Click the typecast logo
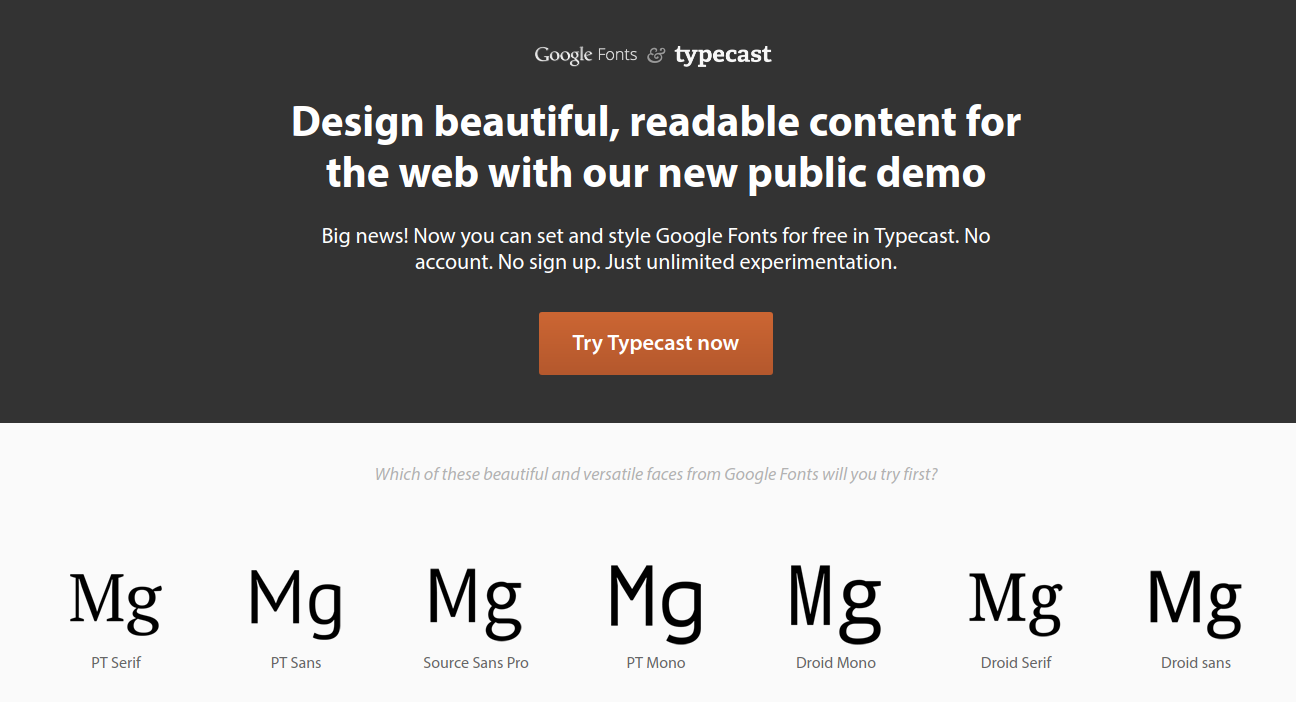 [723, 55]
